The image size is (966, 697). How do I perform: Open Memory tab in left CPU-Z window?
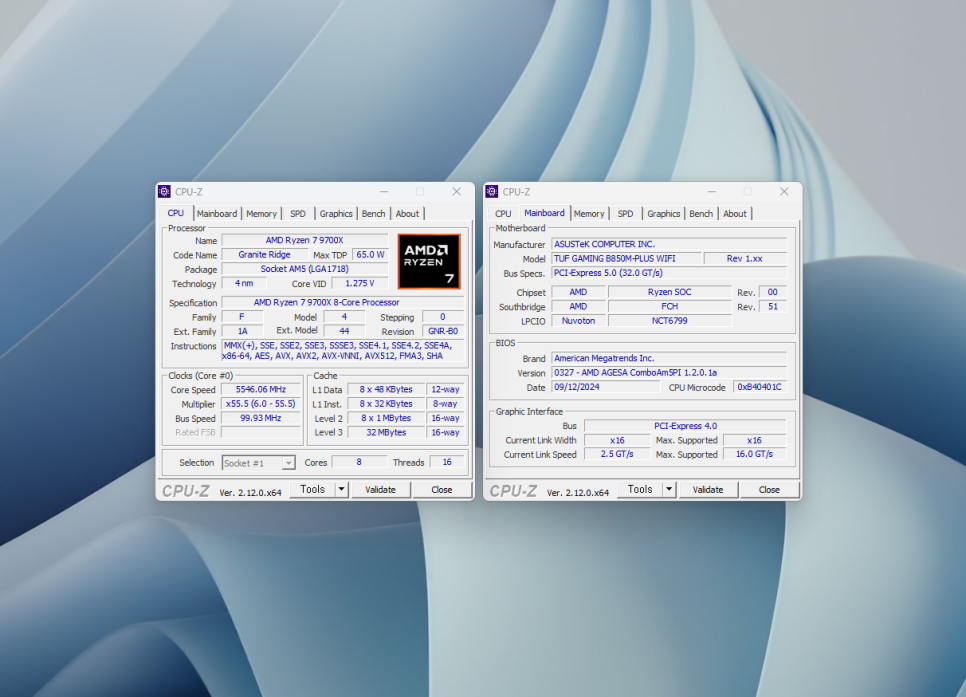[261, 214]
